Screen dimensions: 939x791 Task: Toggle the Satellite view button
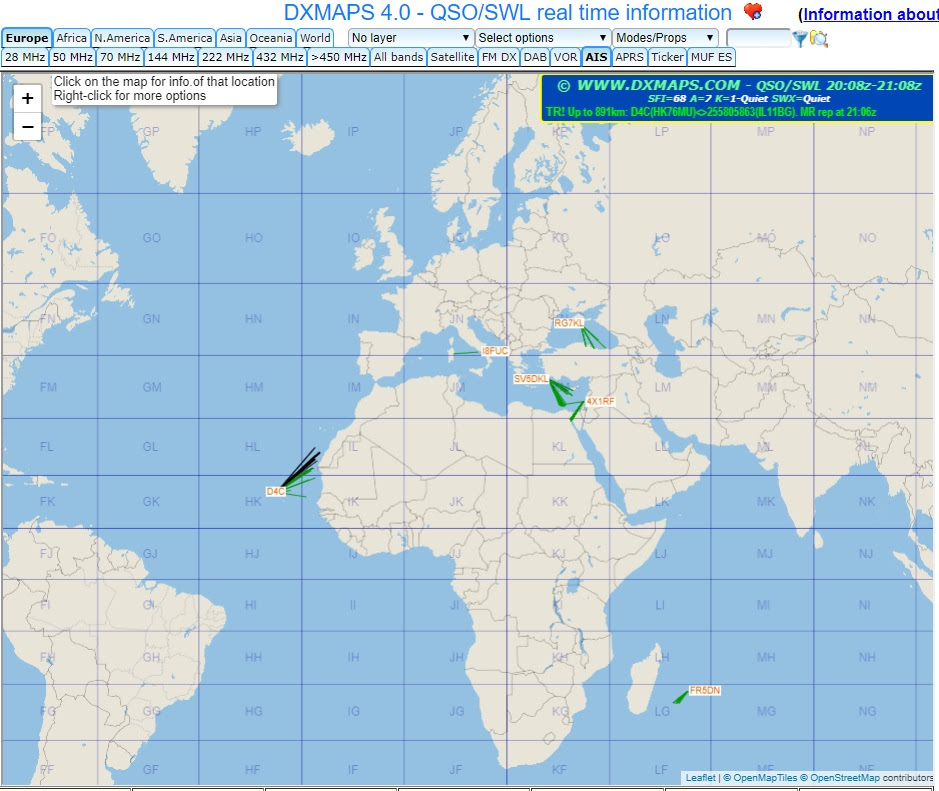[452, 57]
